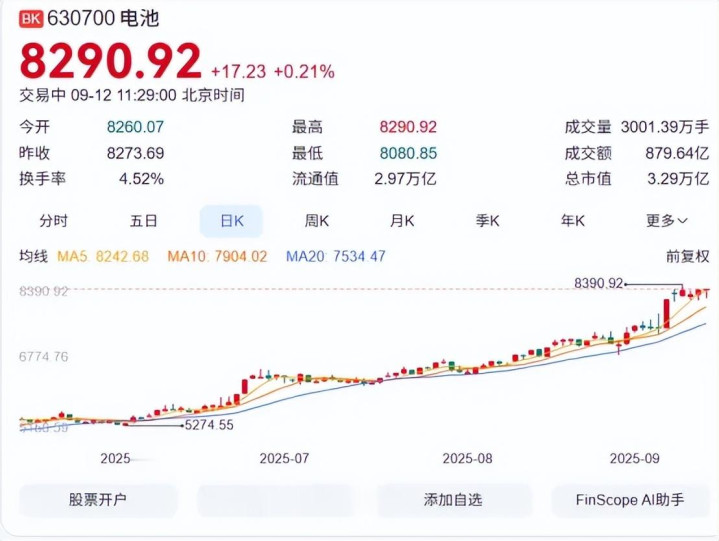
Task: Toggle the MA20 moving average indicator
Action: click(336, 257)
